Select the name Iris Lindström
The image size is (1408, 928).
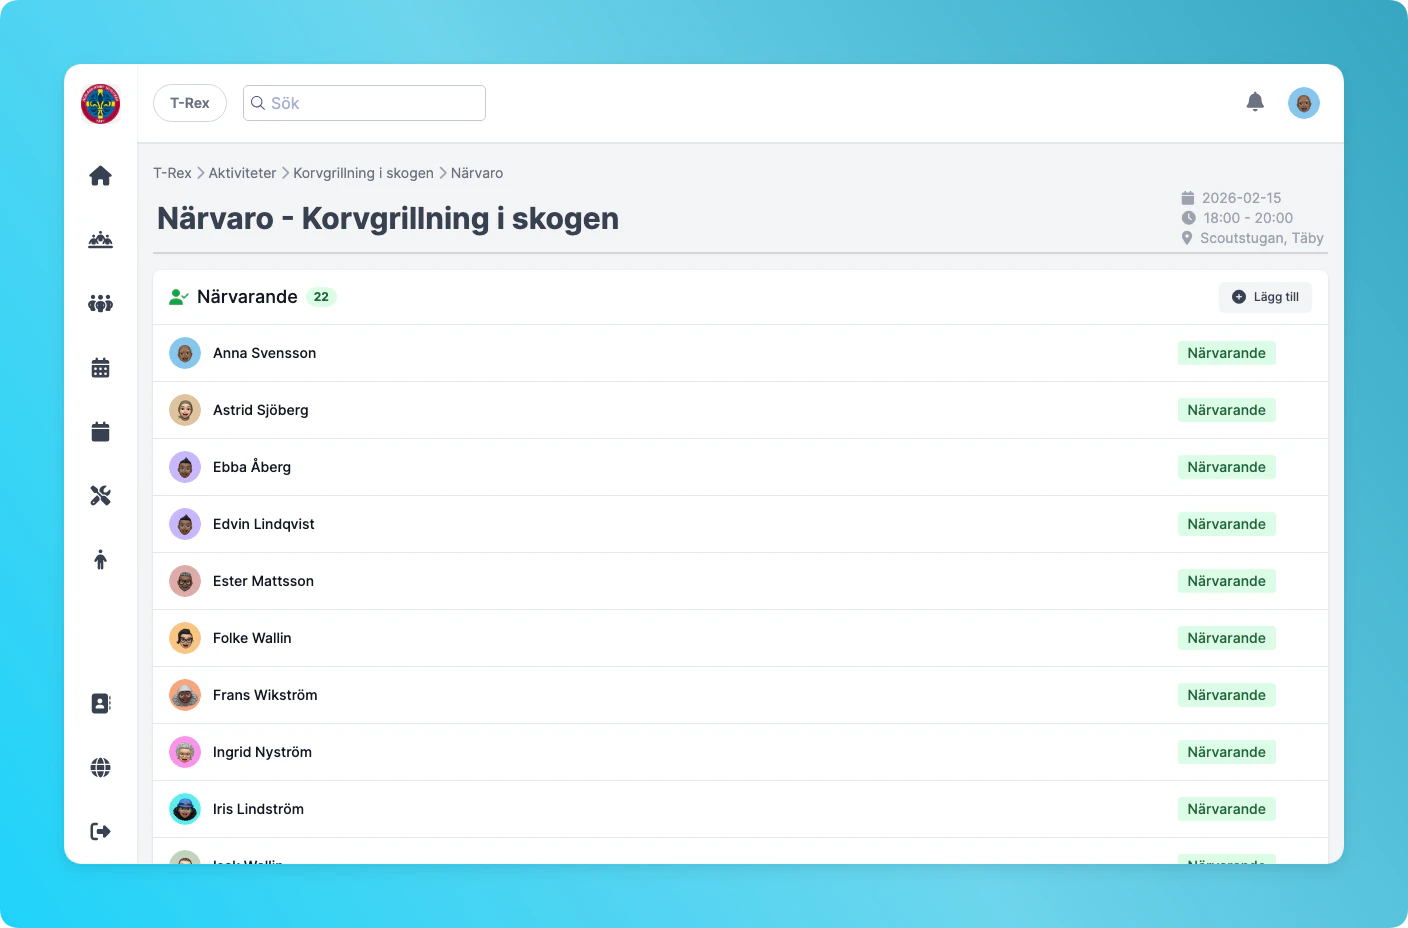click(x=258, y=809)
